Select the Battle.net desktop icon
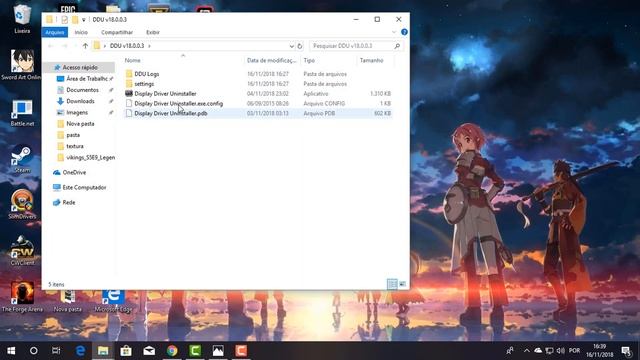Viewport: 640px width, 360px height. (22, 113)
